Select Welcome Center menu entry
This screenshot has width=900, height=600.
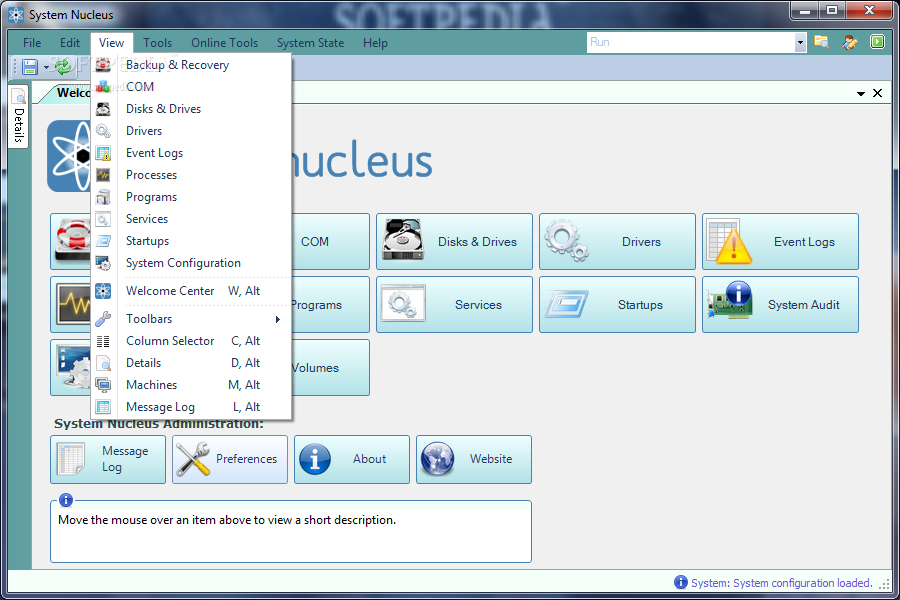pos(191,291)
